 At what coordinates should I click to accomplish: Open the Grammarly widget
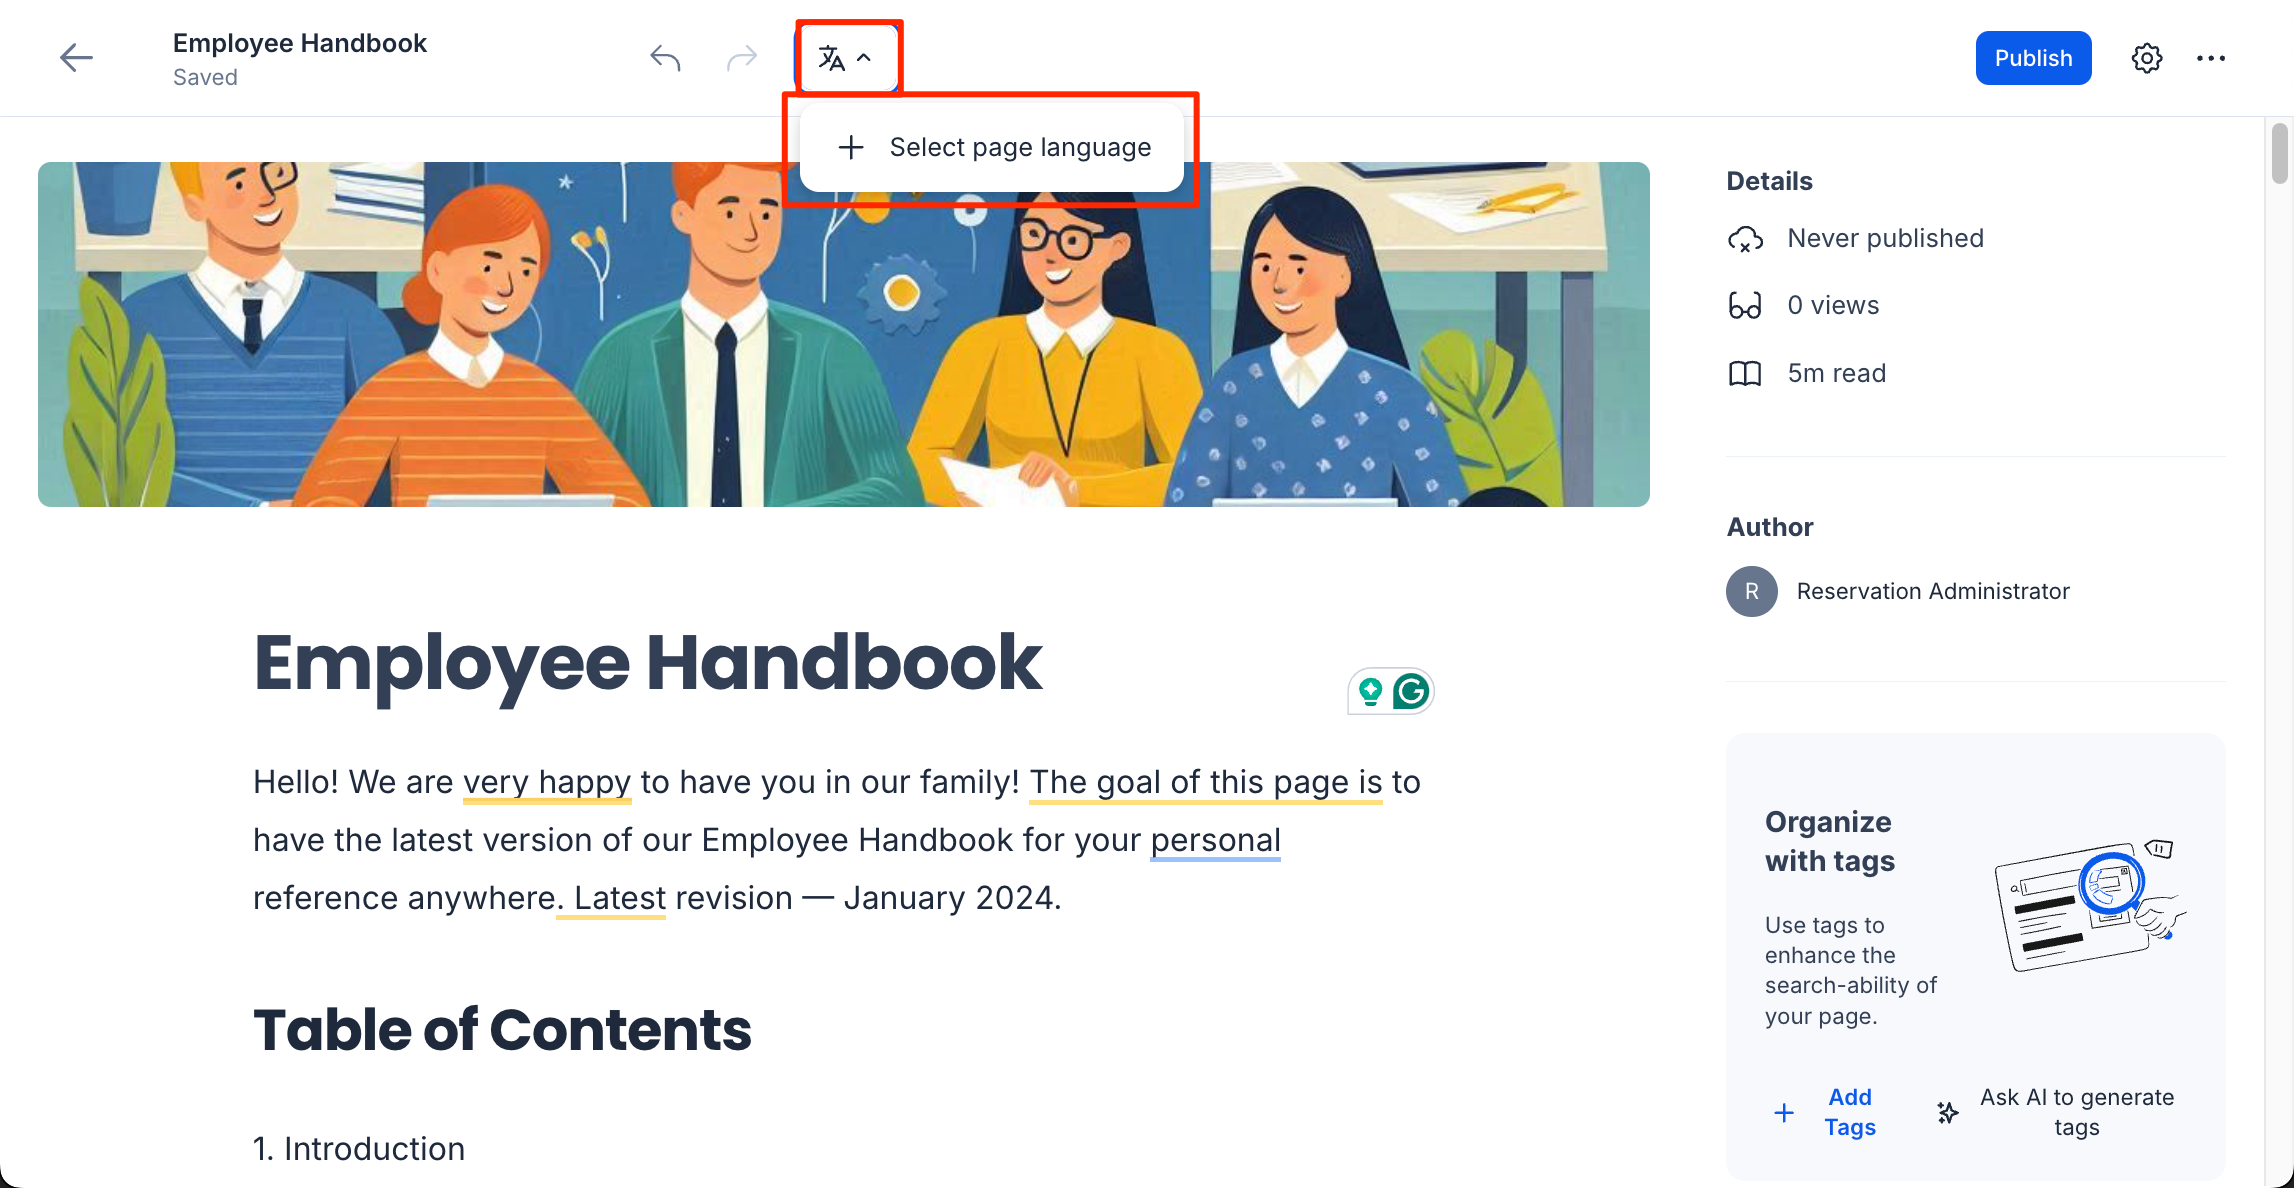coord(1411,691)
